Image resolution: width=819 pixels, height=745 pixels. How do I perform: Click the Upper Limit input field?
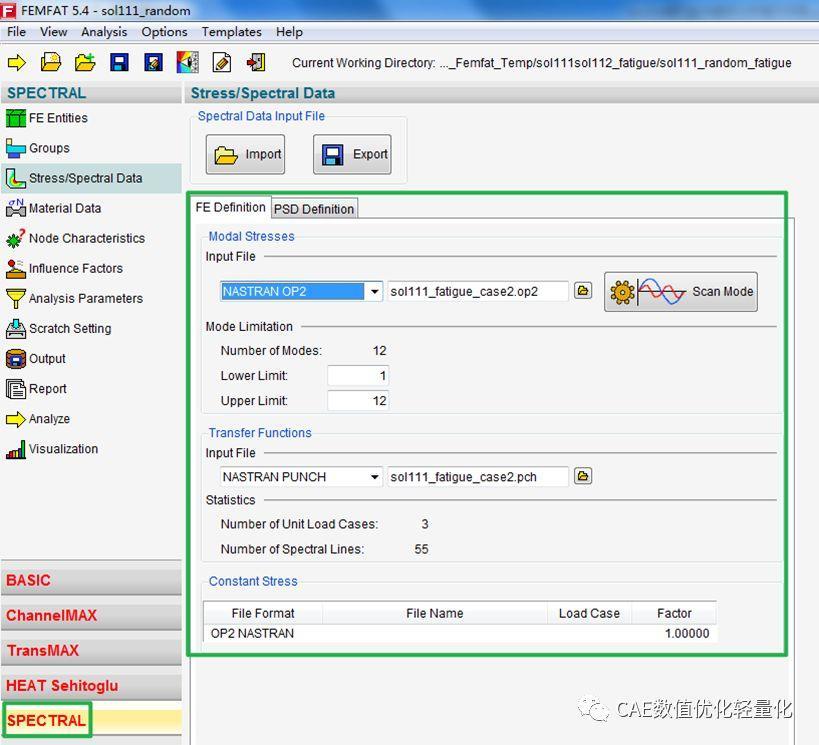(x=358, y=400)
